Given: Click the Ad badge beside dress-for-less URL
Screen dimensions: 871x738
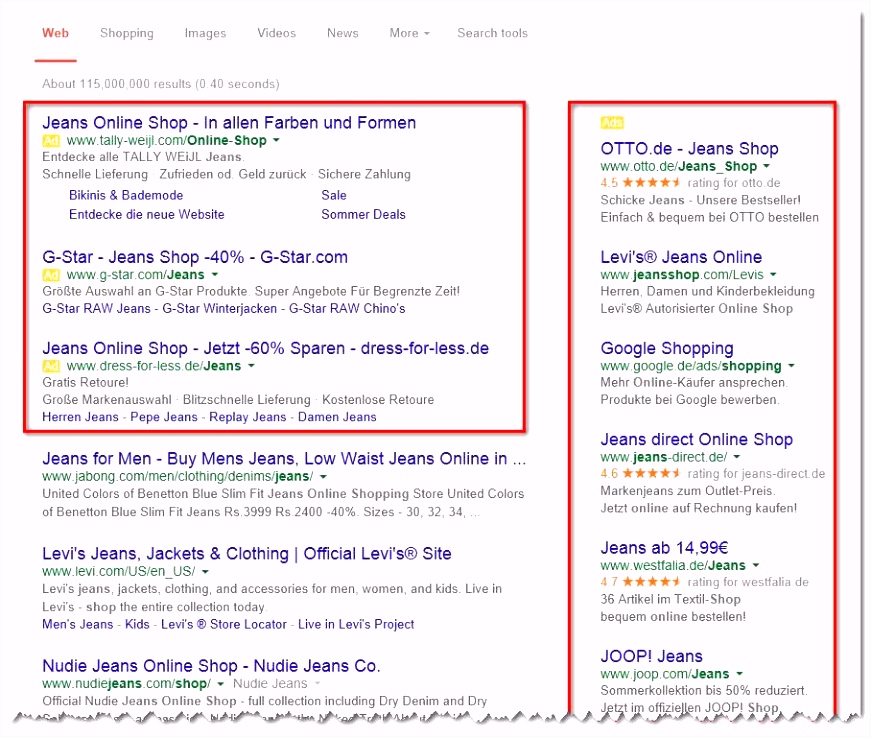Looking at the screenshot, I should (51, 366).
